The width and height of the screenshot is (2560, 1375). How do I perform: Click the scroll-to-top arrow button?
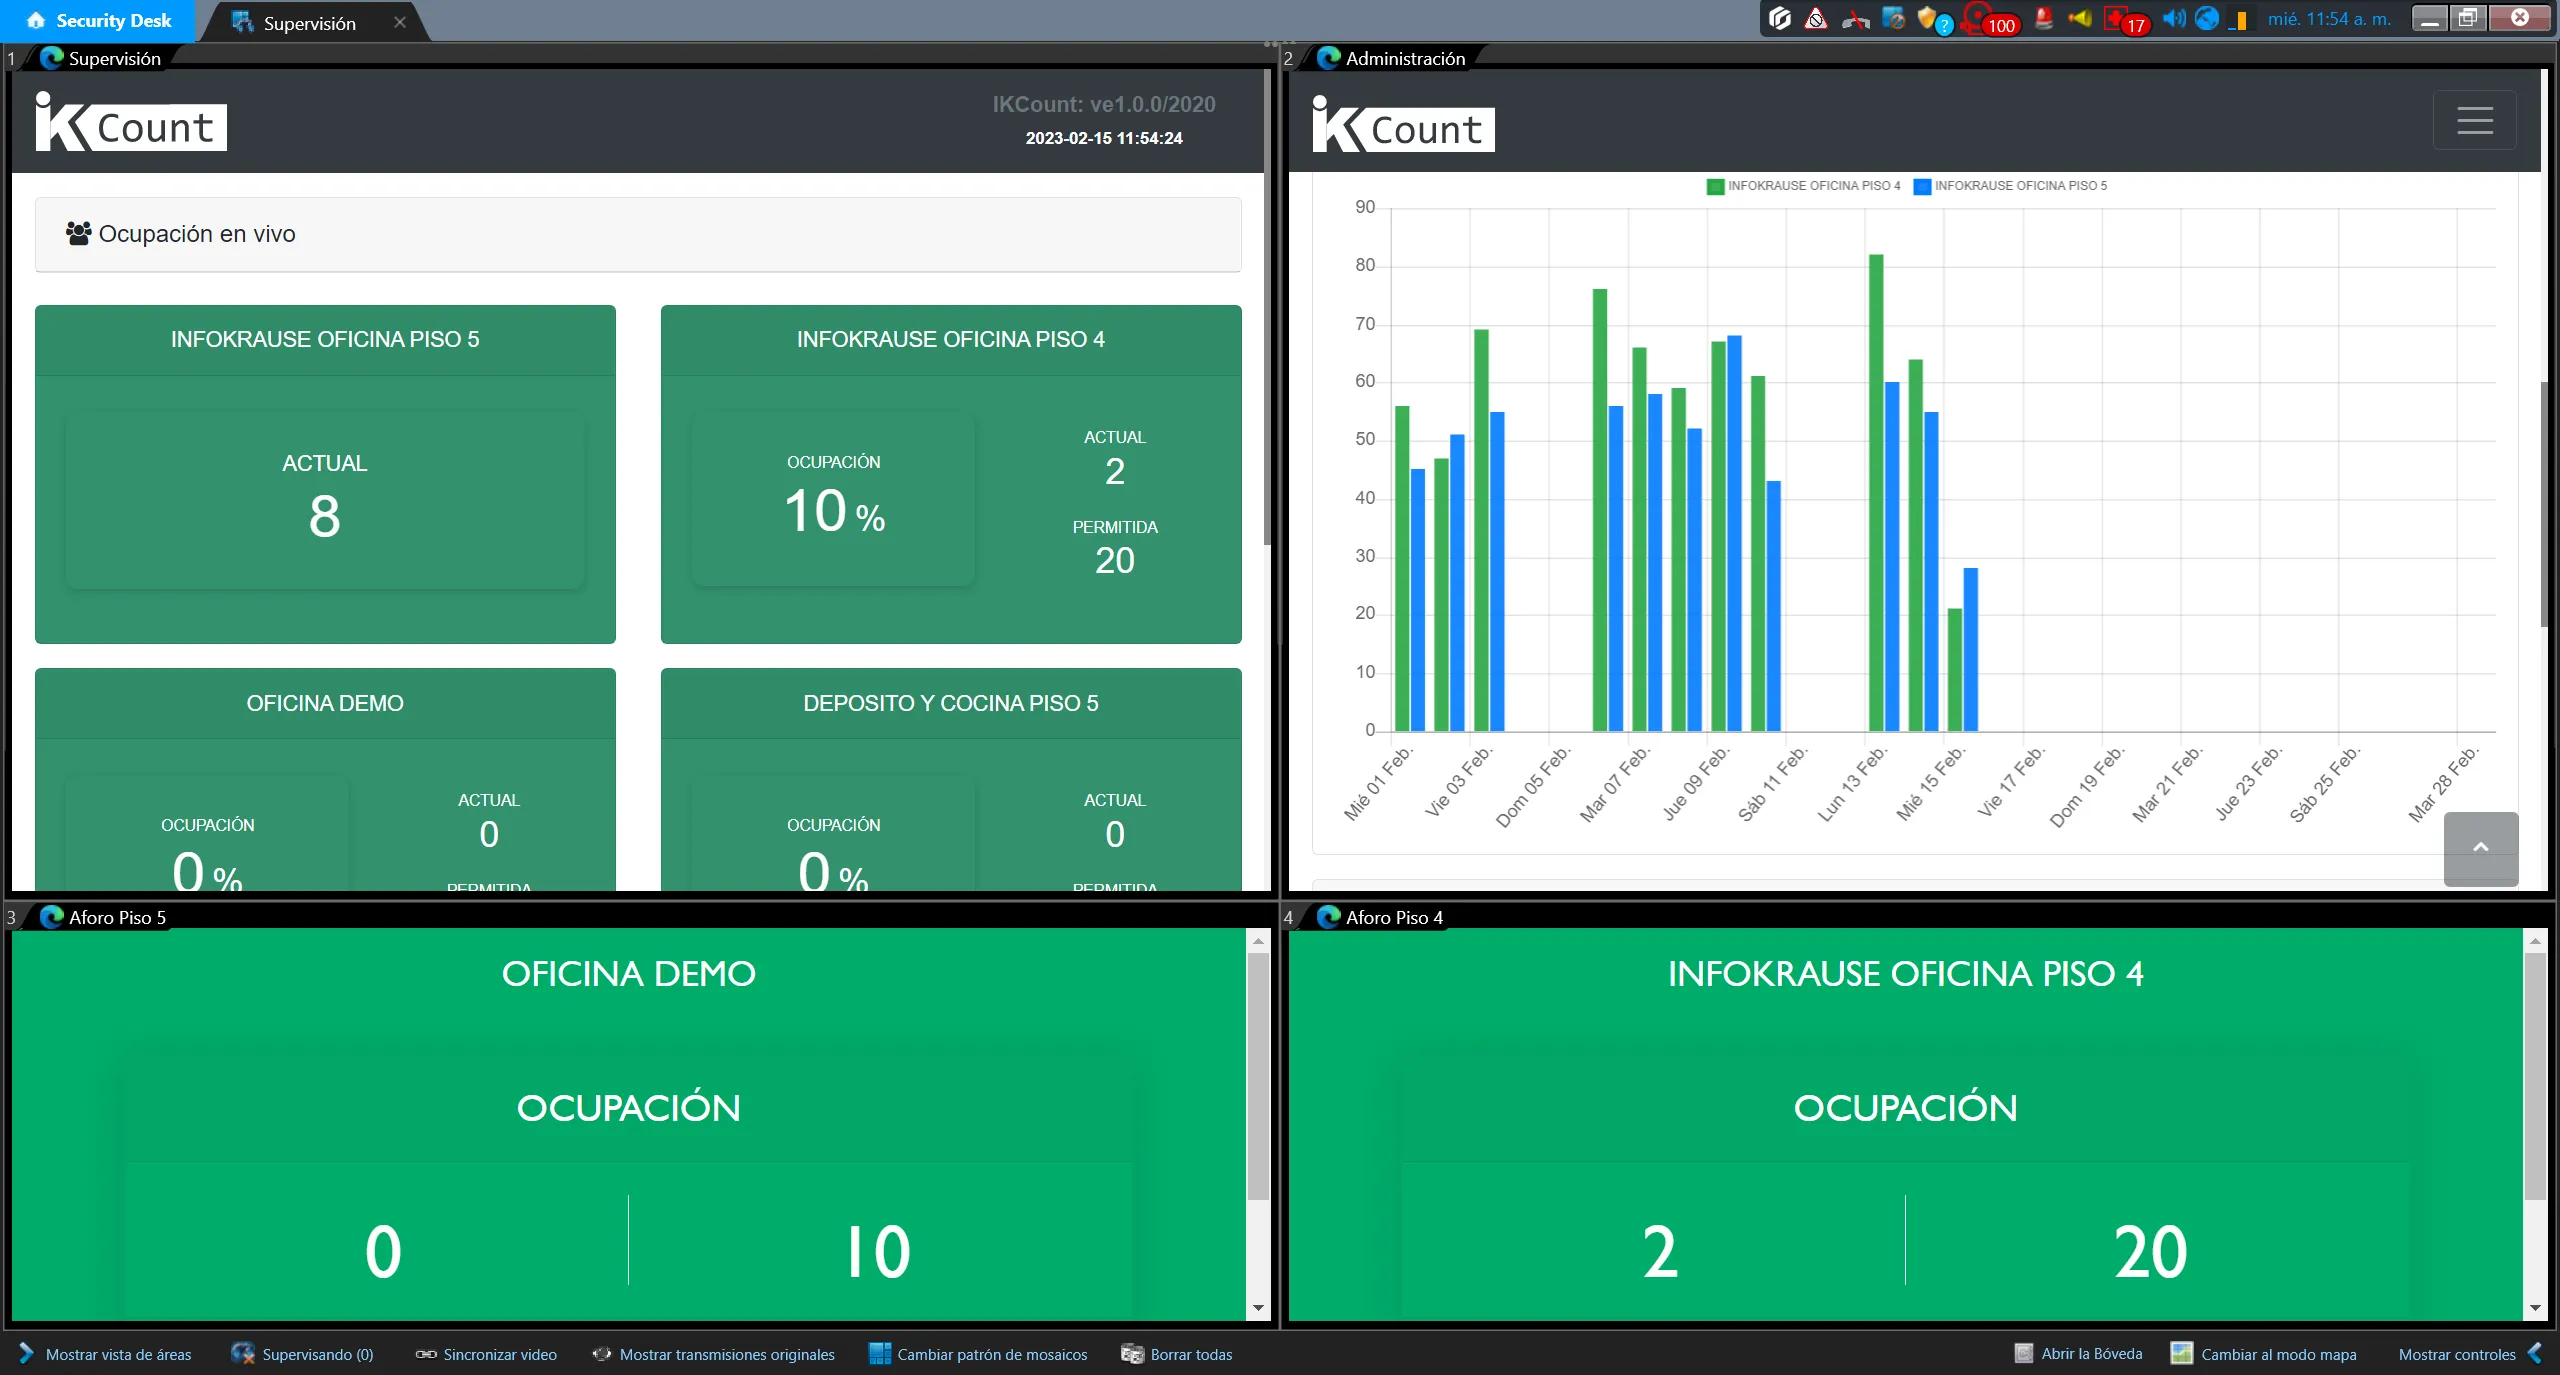pos(2480,848)
